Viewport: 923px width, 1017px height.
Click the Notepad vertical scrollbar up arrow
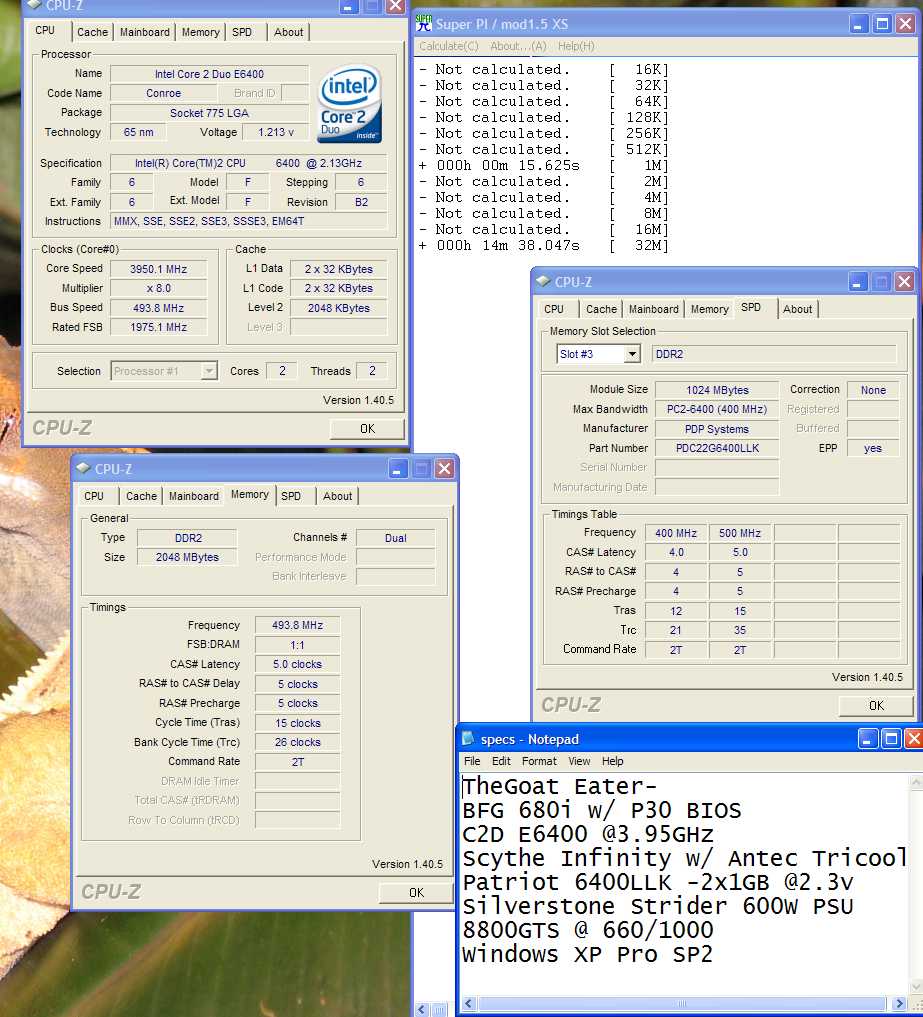coord(916,783)
